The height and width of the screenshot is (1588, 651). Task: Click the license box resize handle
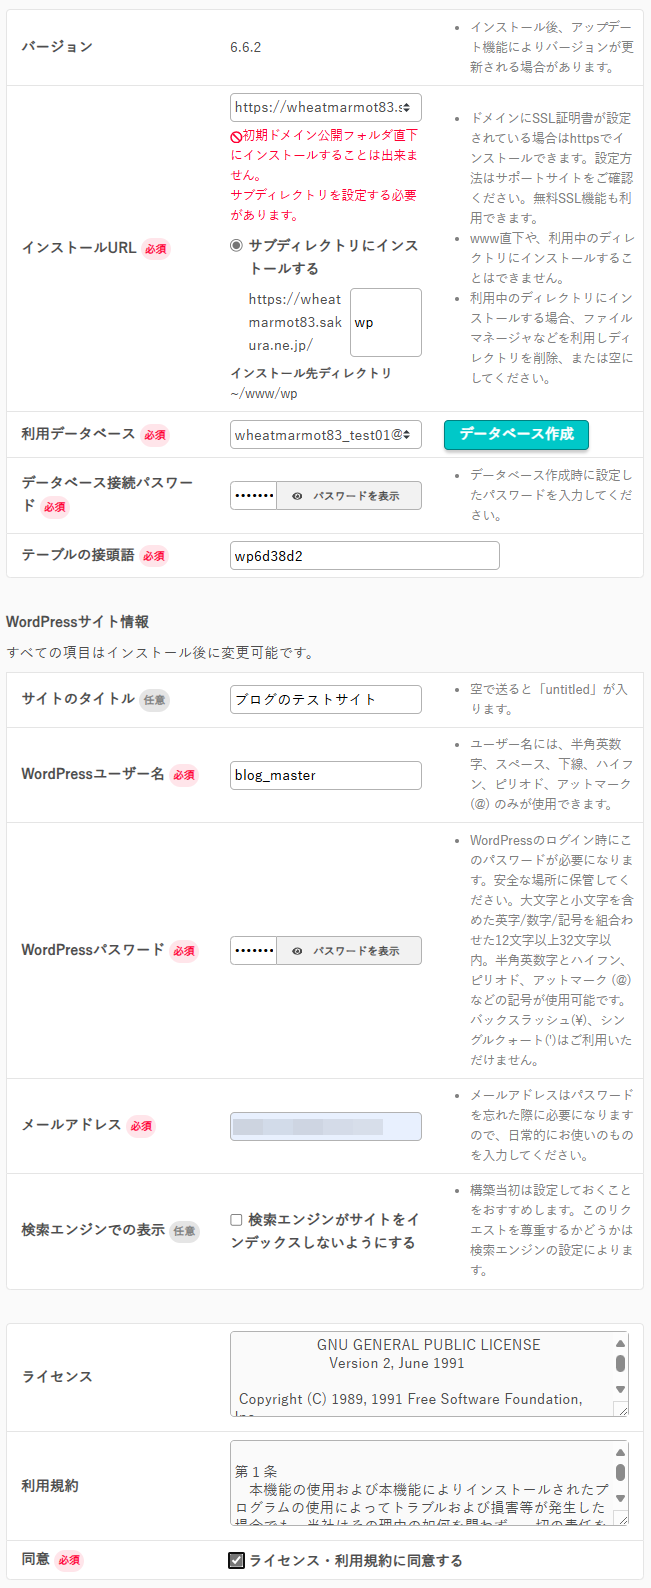click(621, 1409)
